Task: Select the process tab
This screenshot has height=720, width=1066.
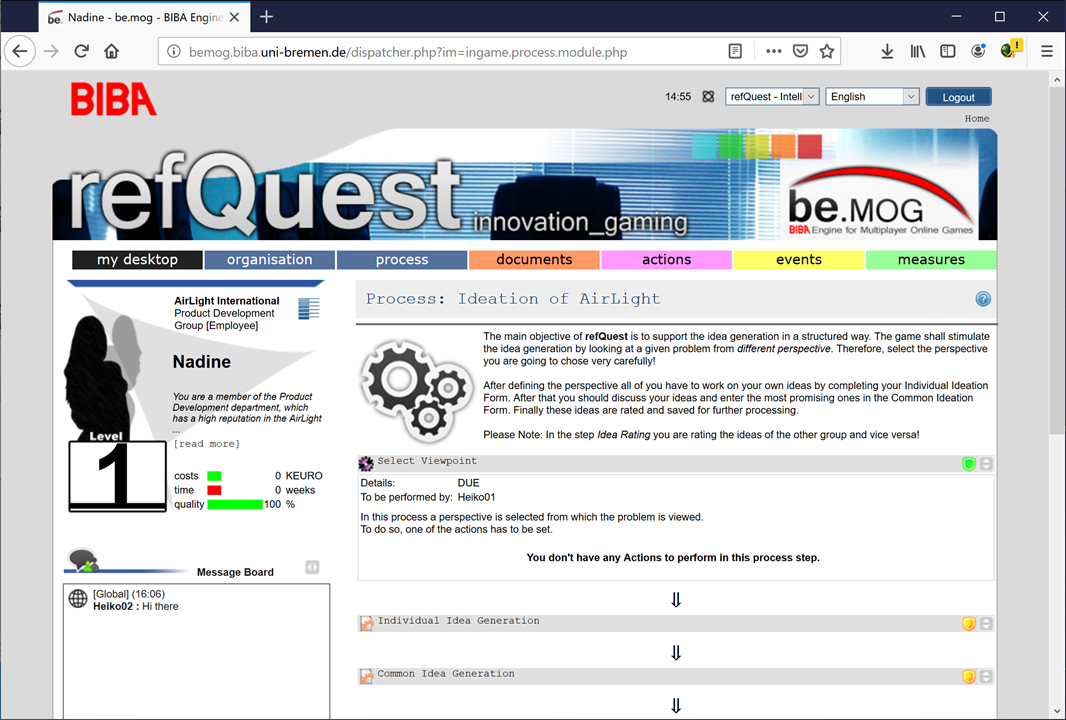Action: 402,260
